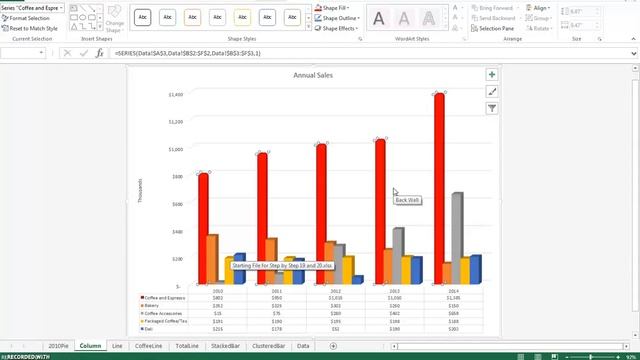Screen dimensions: 640x360
Task: Click Reset to Match Style button
Action: (x=30, y=29)
